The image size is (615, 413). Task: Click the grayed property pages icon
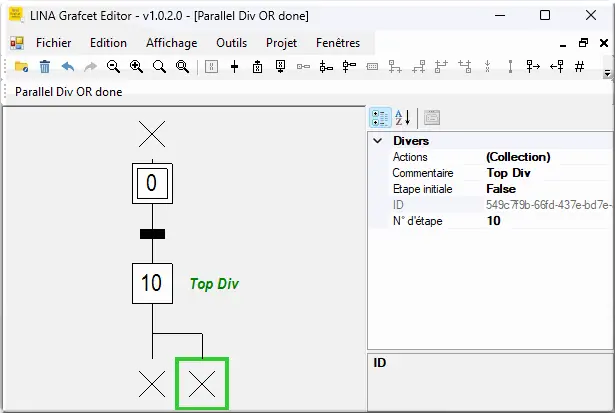click(x=432, y=118)
